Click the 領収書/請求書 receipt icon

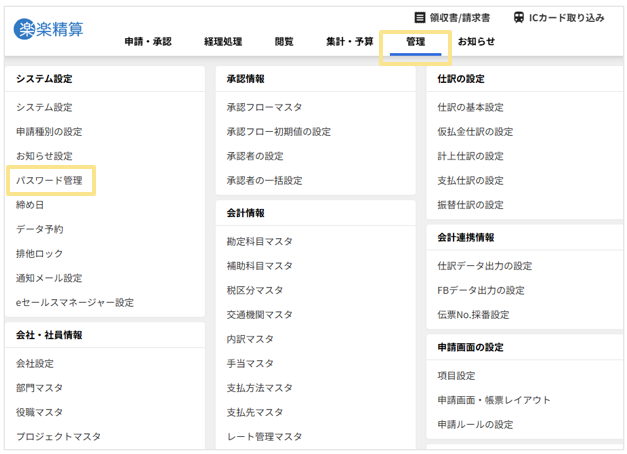point(420,17)
